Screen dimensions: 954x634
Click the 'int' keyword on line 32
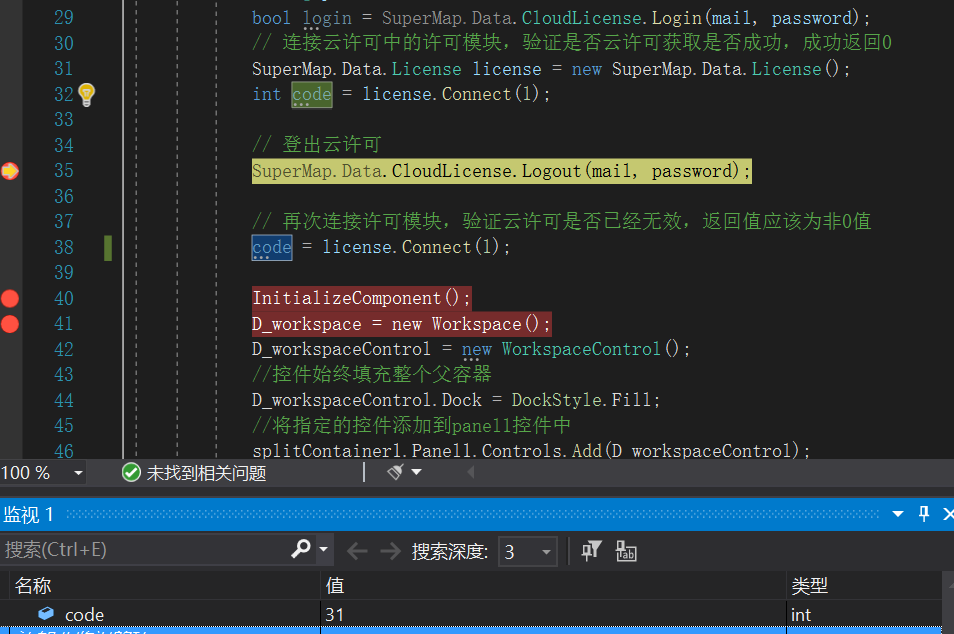click(267, 94)
